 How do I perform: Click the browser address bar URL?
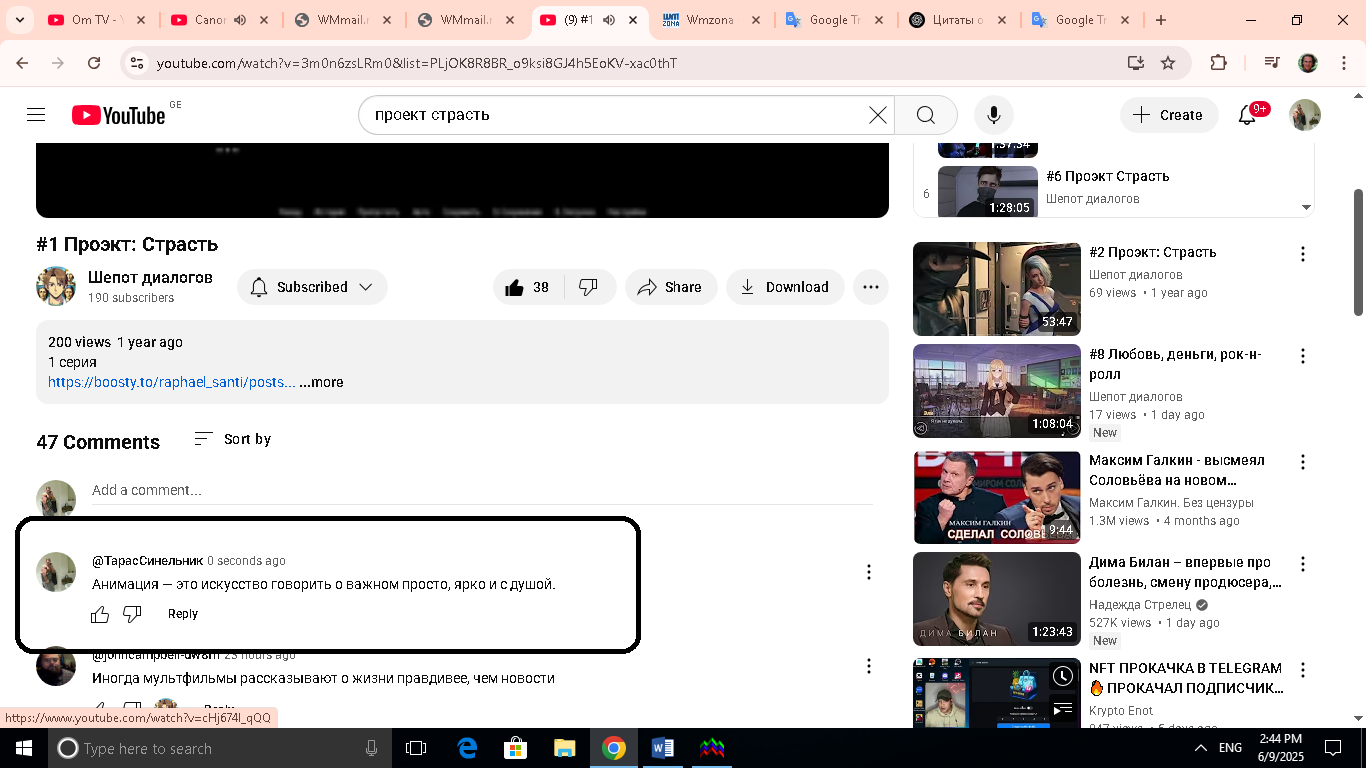click(x=417, y=63)
